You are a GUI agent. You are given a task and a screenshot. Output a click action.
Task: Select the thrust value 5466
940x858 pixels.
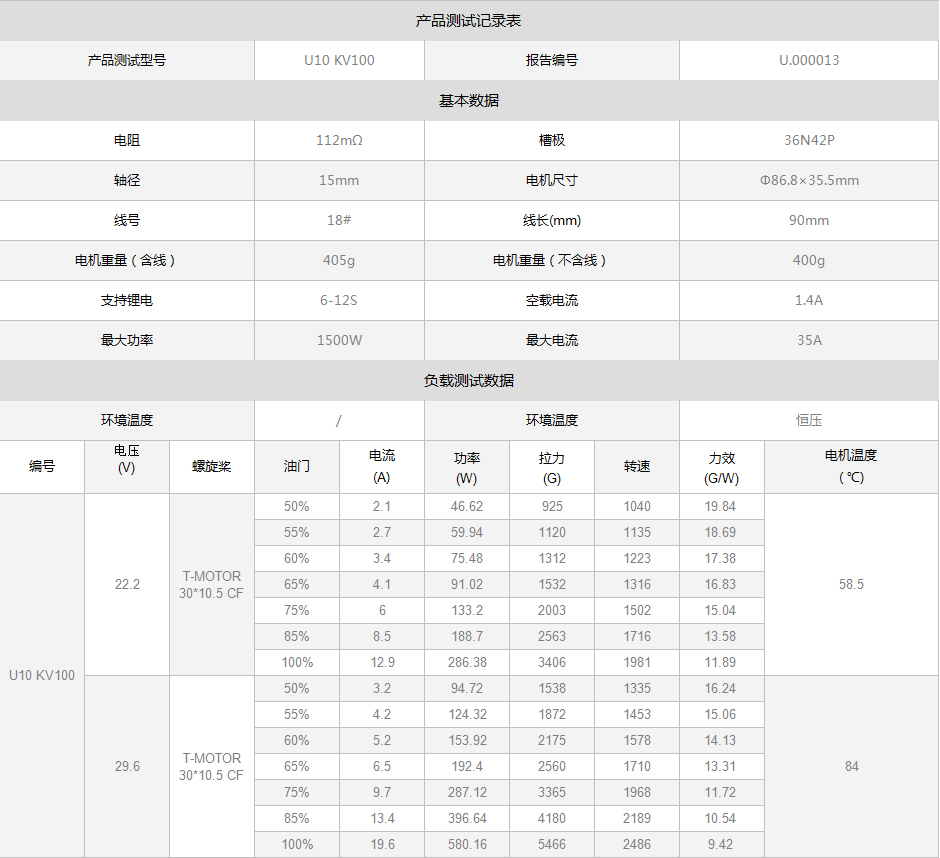coord(552,844)
